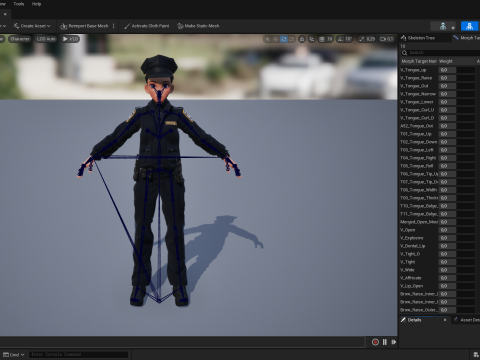Open the Tools menu
480x360 pixels.
point(19,4)
